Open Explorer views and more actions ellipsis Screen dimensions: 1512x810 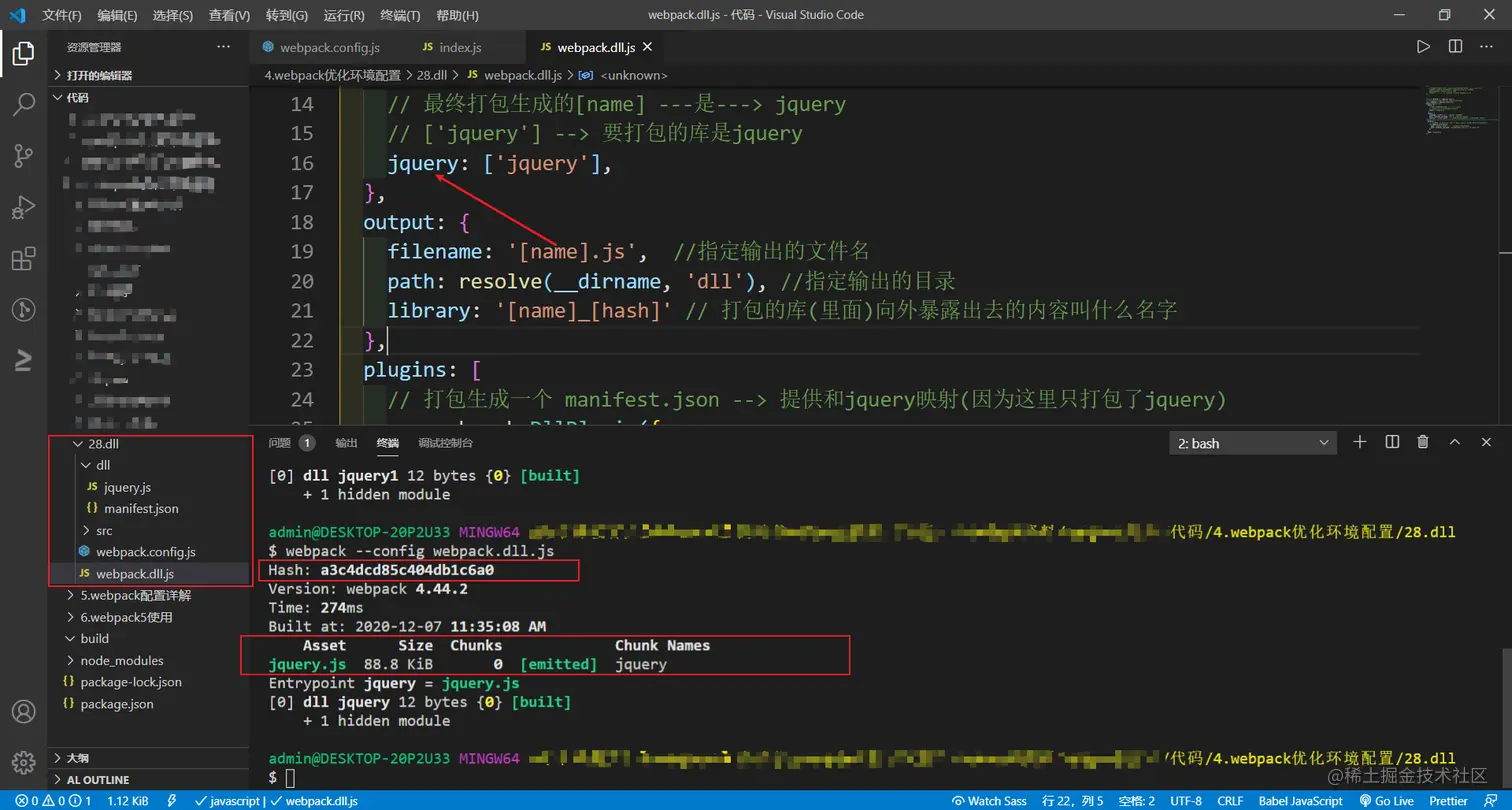pos(223,47)
